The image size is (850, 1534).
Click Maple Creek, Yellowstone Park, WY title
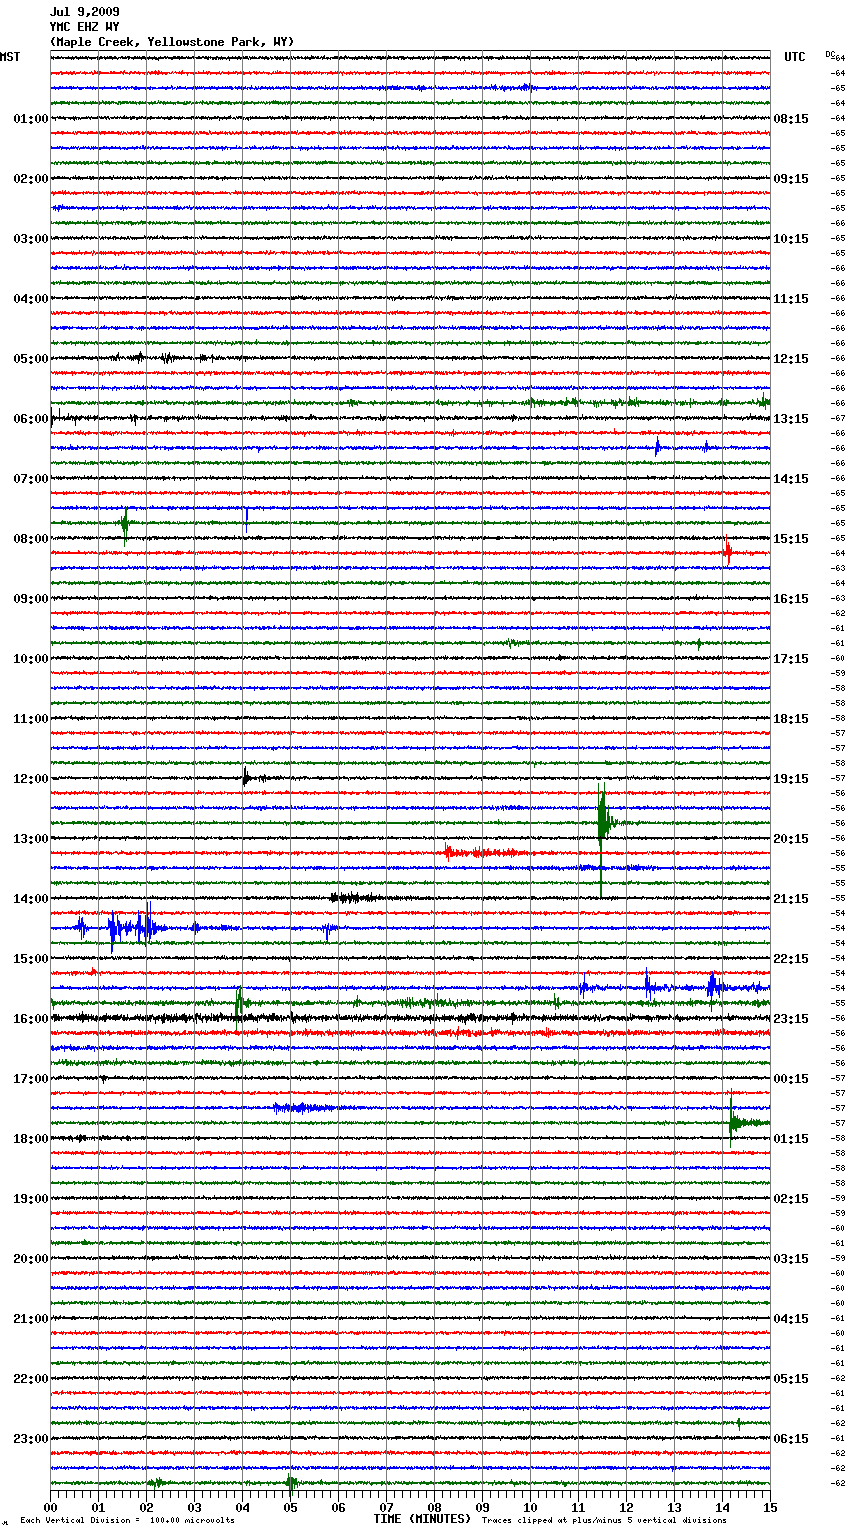click(172, 42)
